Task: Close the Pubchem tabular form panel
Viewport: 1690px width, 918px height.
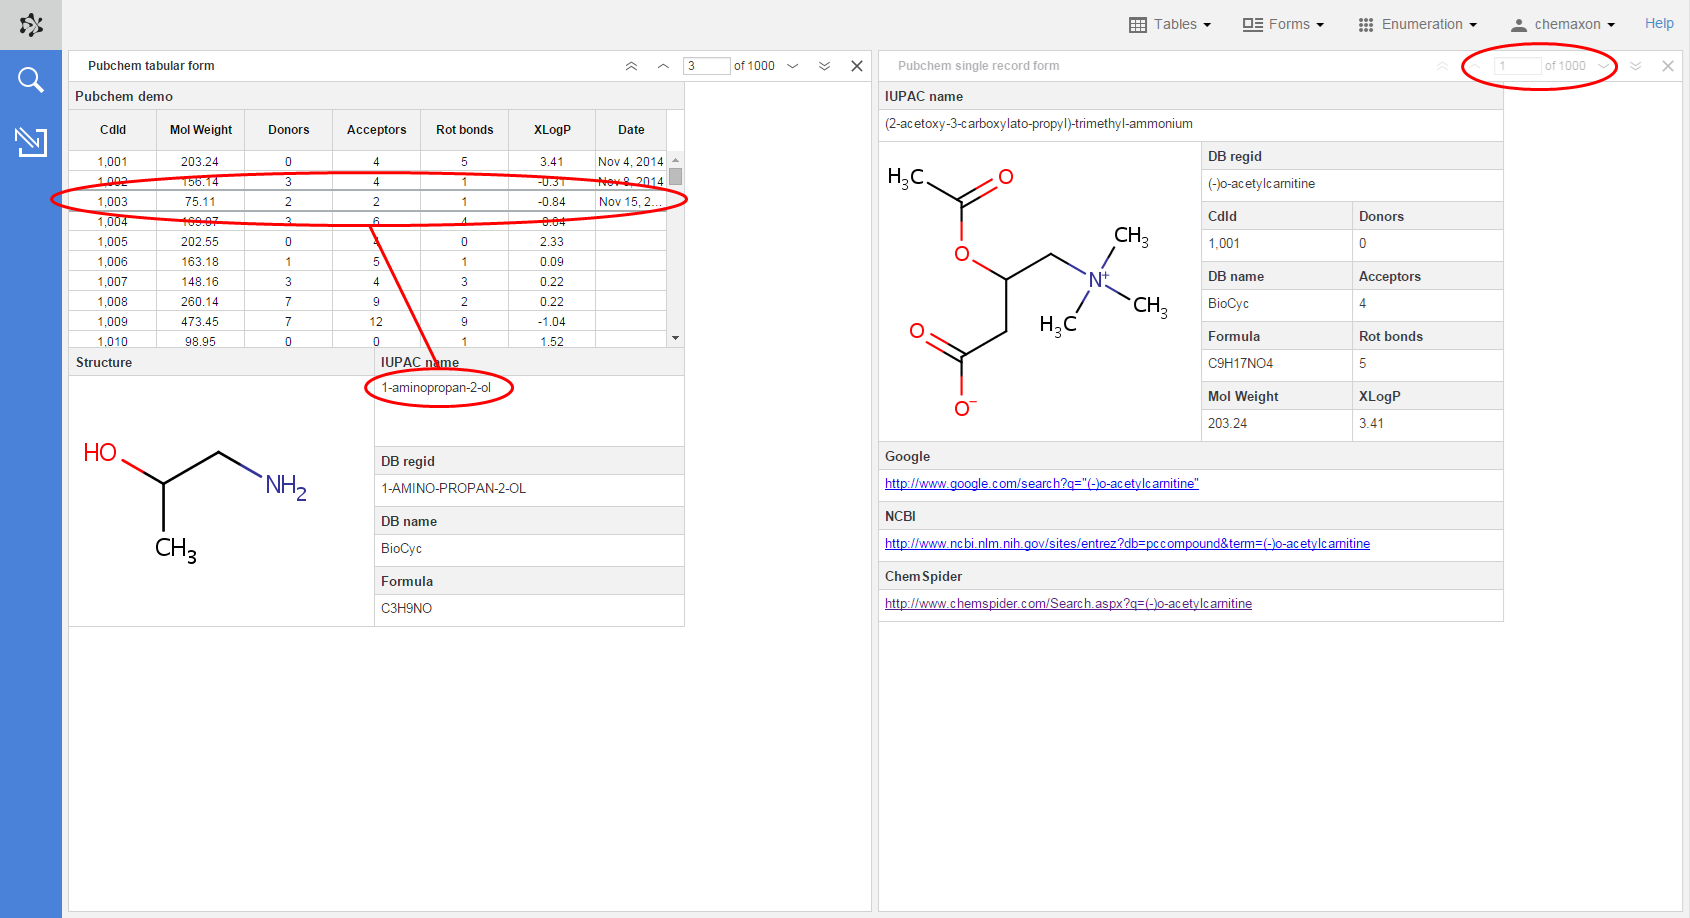Action: (x=857, y=66)
